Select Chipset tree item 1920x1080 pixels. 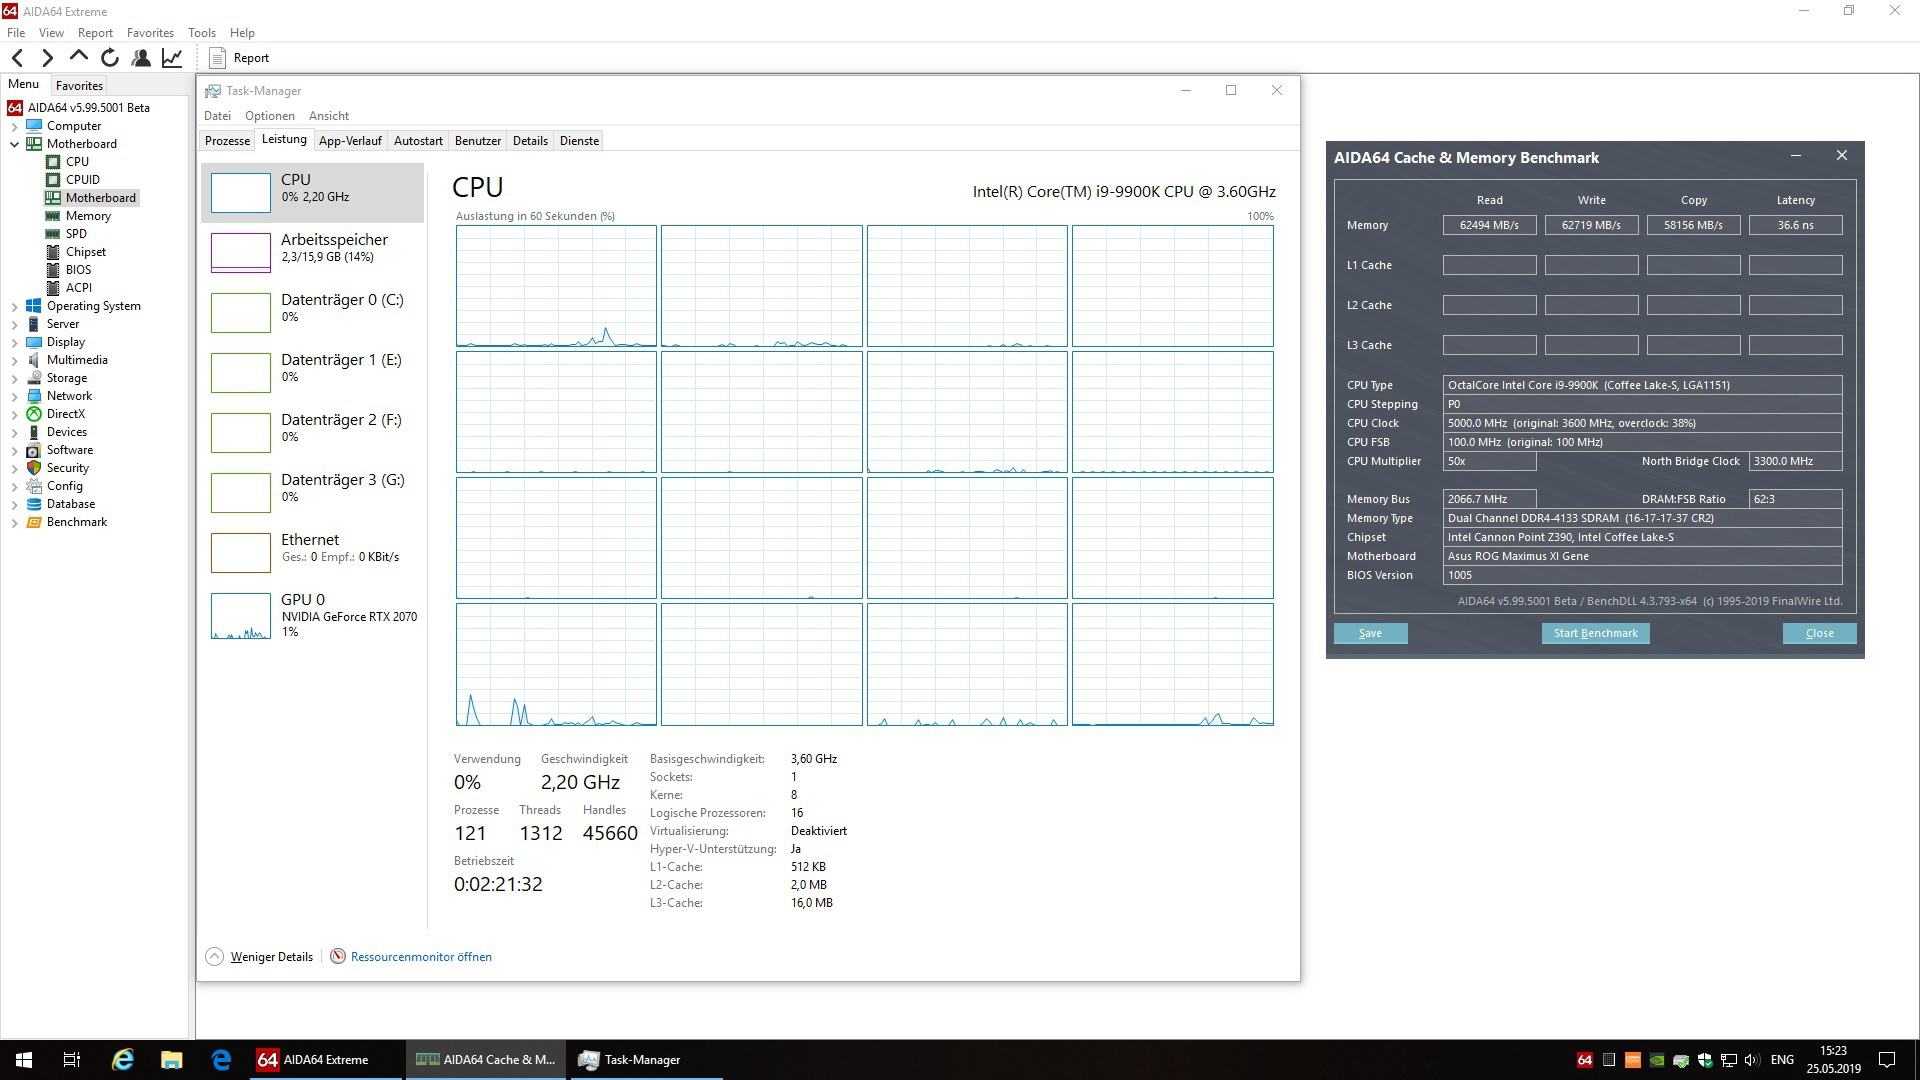point(85,251)
